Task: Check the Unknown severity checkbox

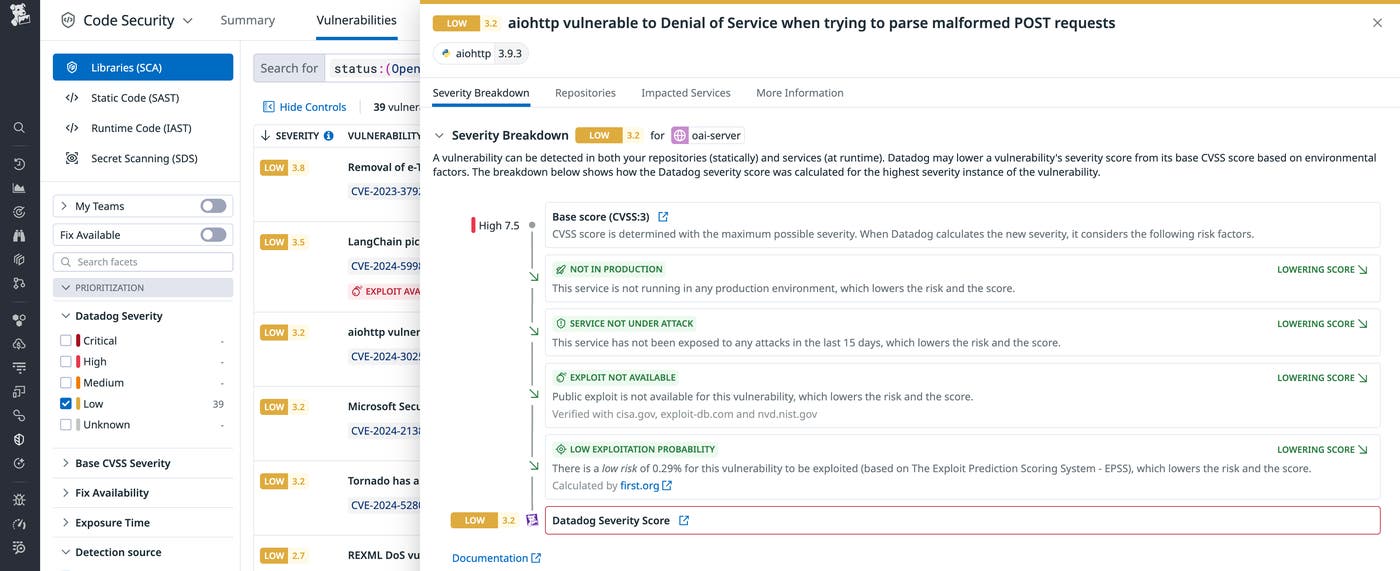Action: click(66, 425)
